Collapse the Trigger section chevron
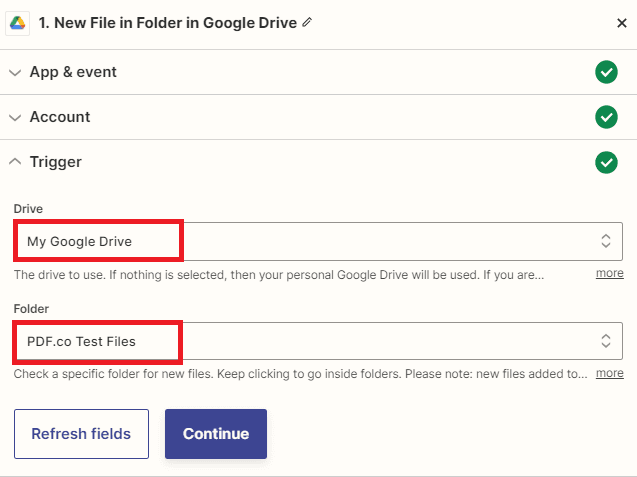 coord(15,162)
